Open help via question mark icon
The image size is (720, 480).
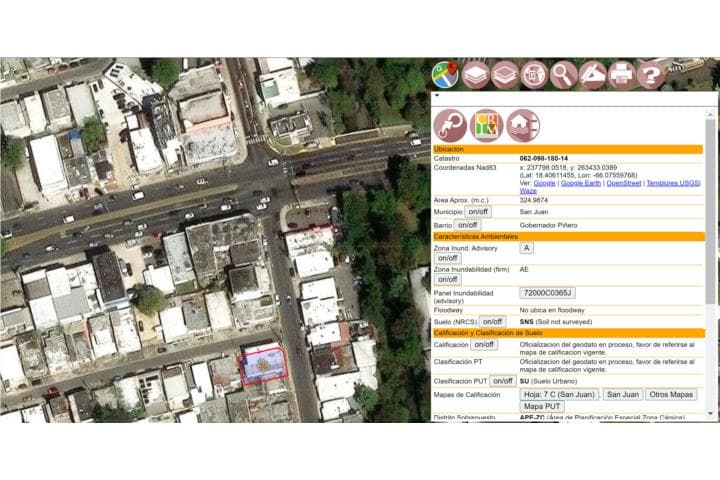(651, 74)
